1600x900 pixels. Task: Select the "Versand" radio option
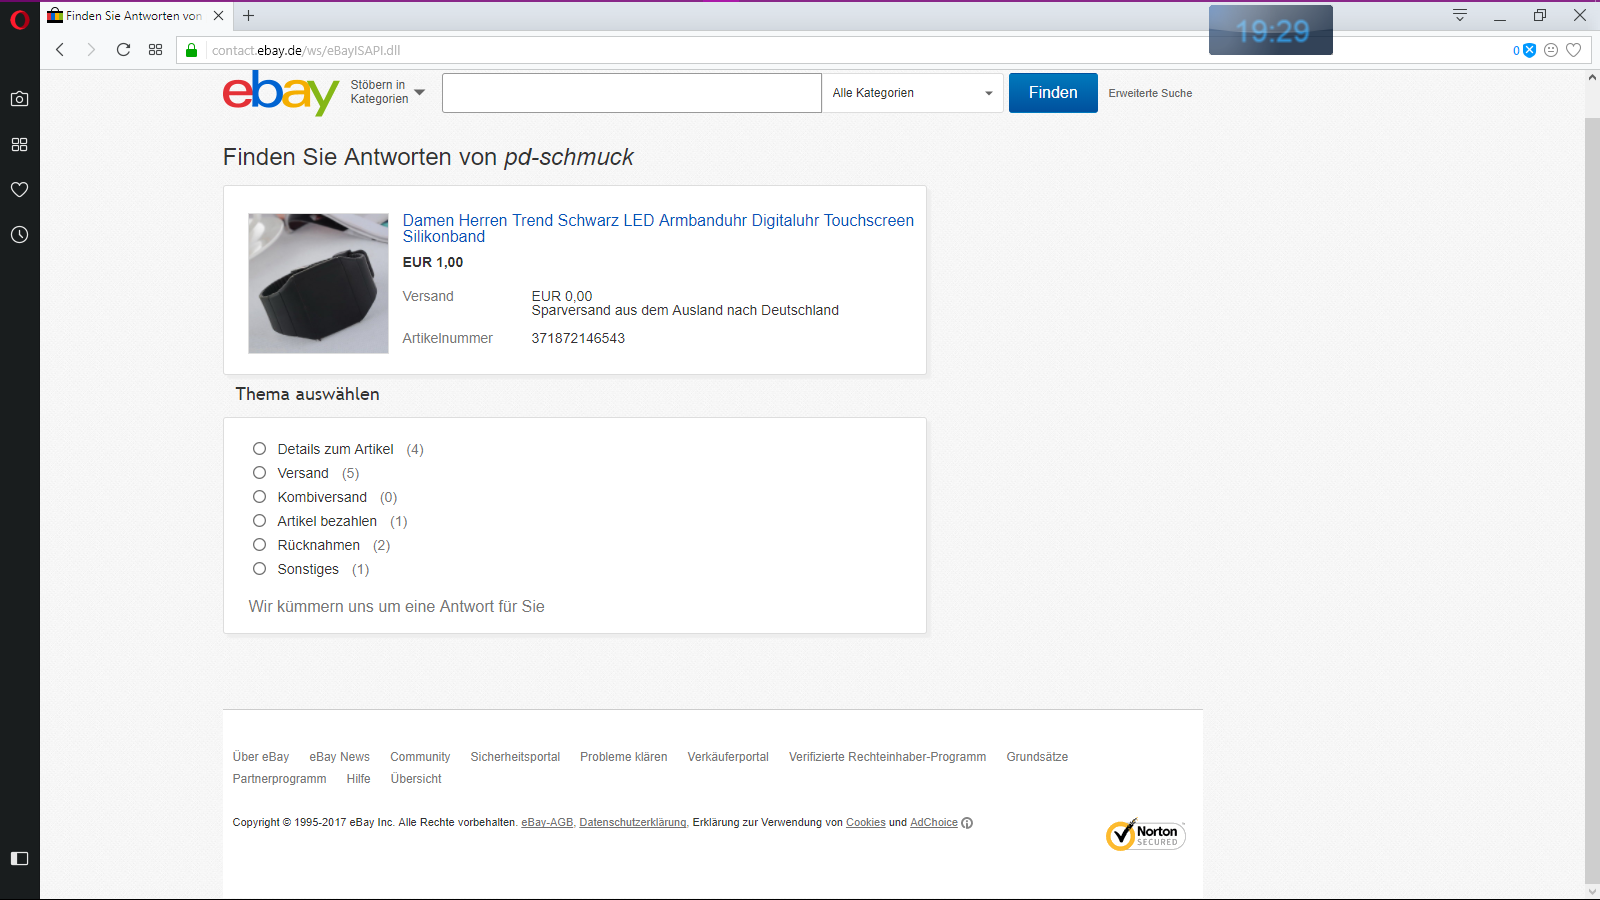tap(259, 473)
